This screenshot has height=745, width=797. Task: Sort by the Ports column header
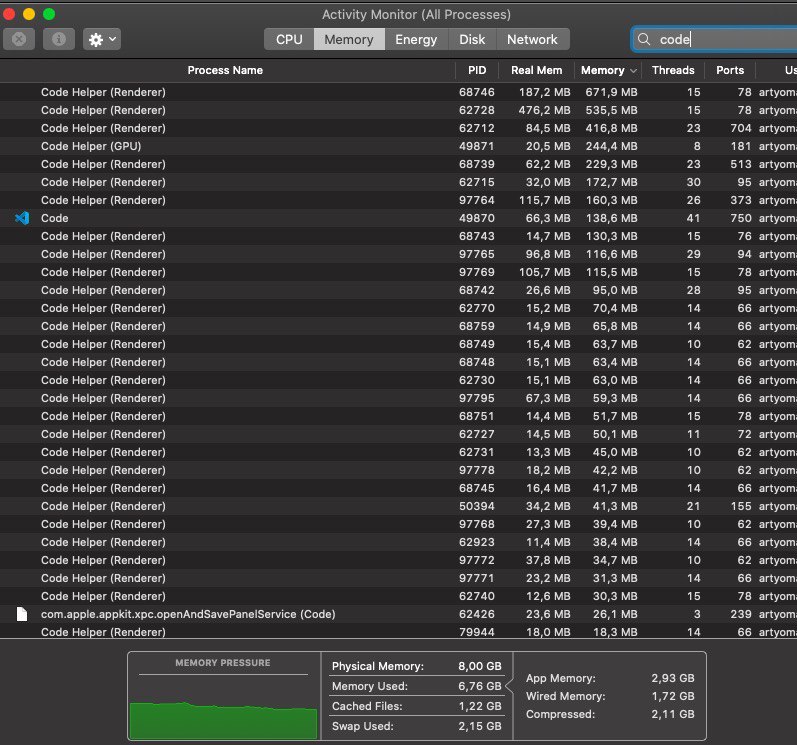[x=730, y=70]
